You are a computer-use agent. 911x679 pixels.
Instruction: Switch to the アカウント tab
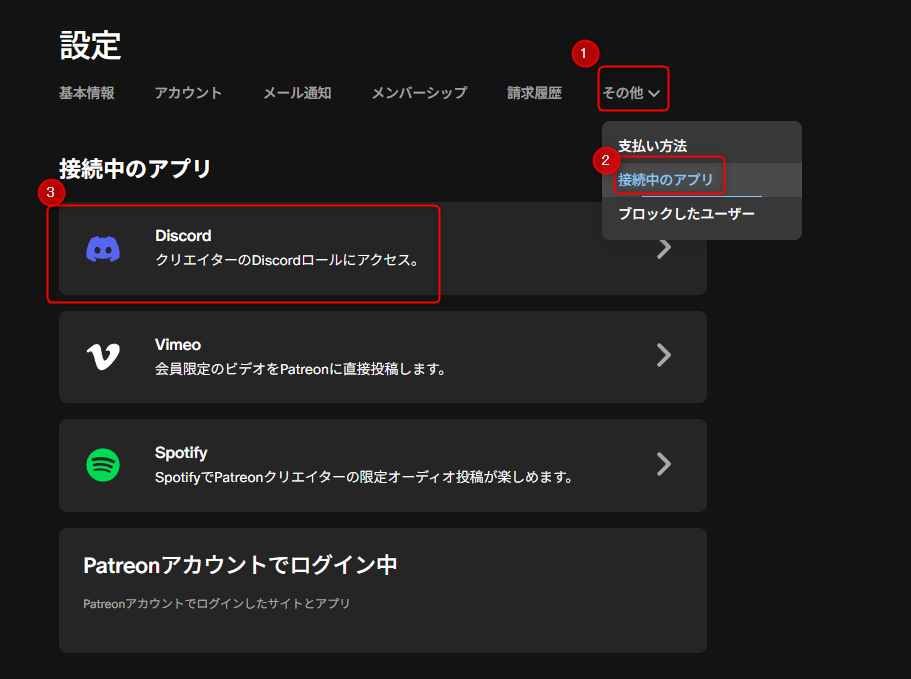tap(188, 93)
